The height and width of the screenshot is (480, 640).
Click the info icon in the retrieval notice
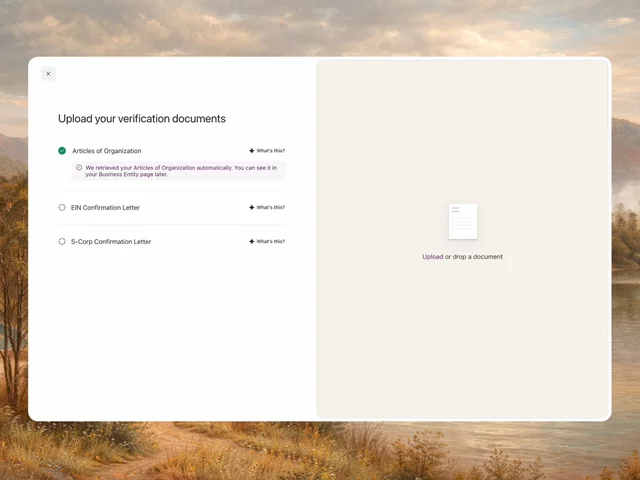point(79,167)
